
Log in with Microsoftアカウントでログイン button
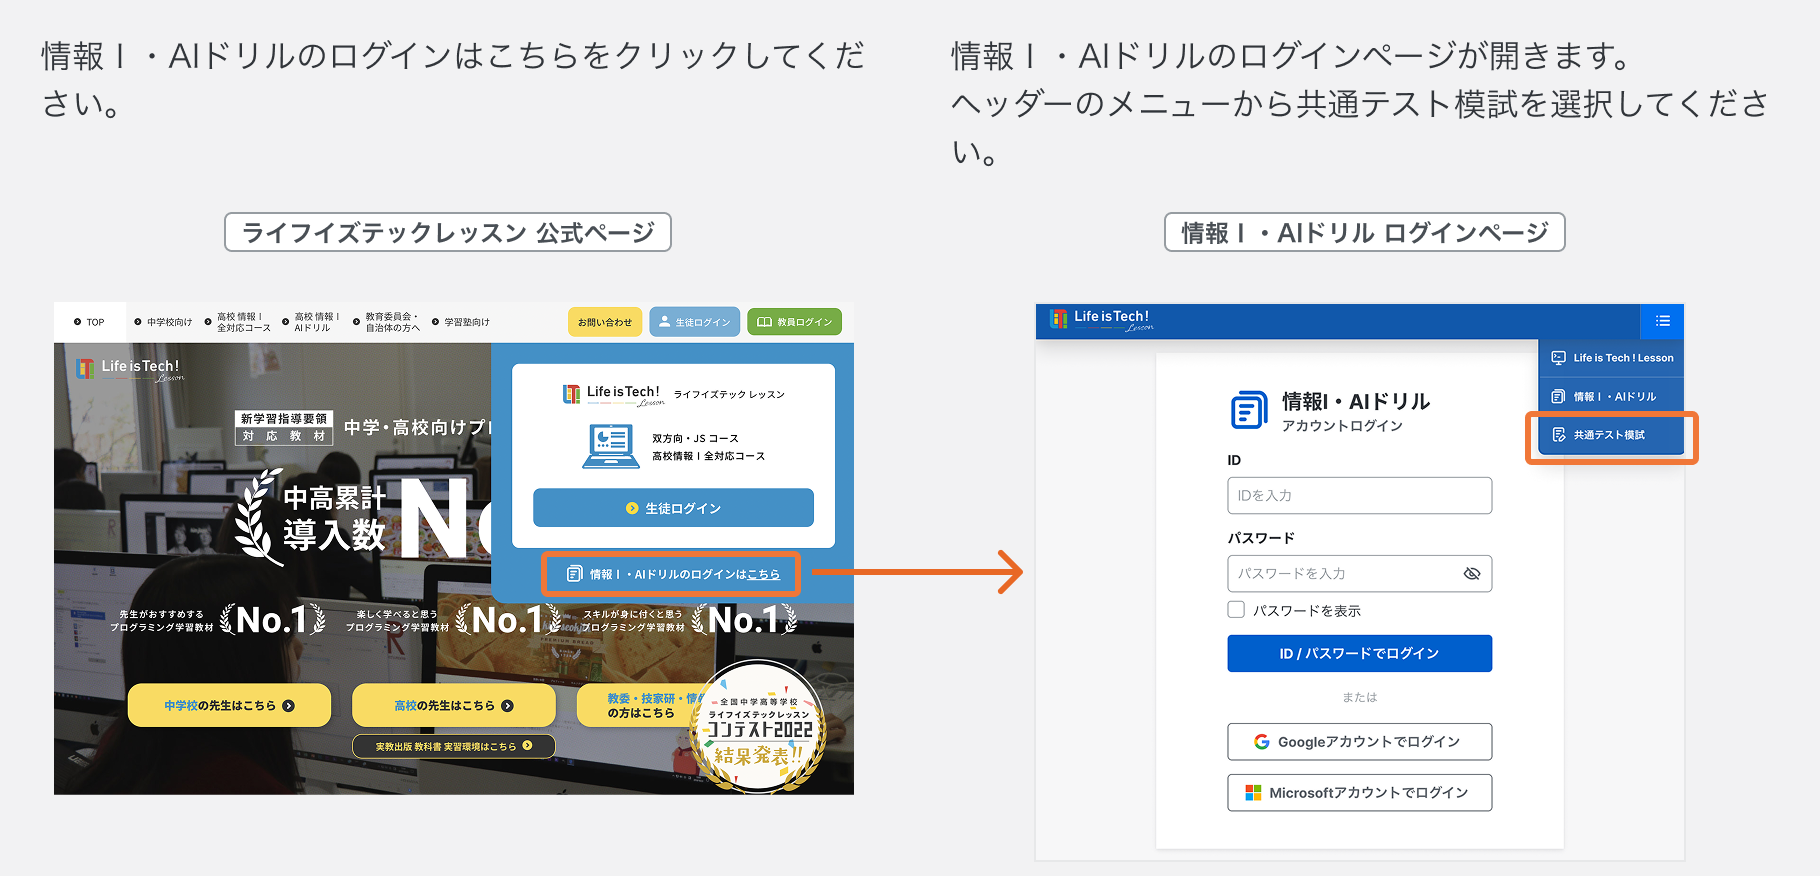click(x=1359, y=793)
